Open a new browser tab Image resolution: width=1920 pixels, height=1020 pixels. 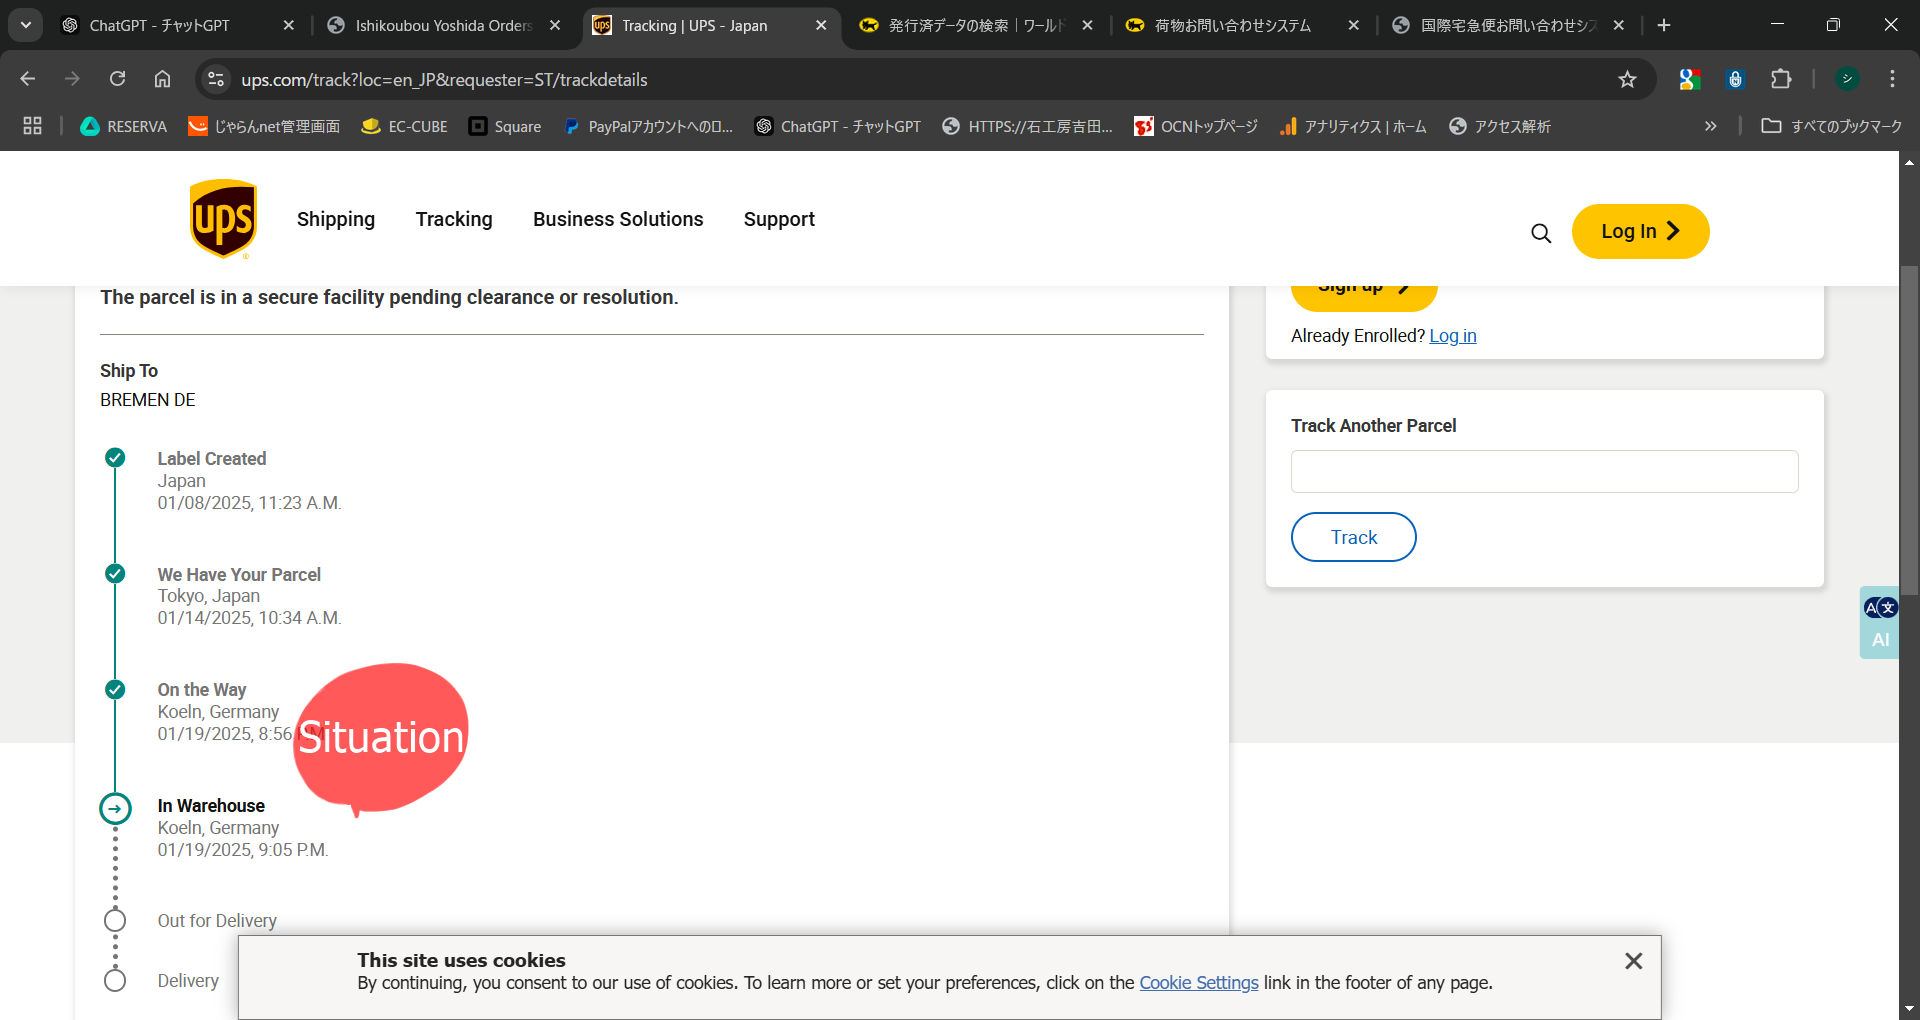(x=1664, y=25)
